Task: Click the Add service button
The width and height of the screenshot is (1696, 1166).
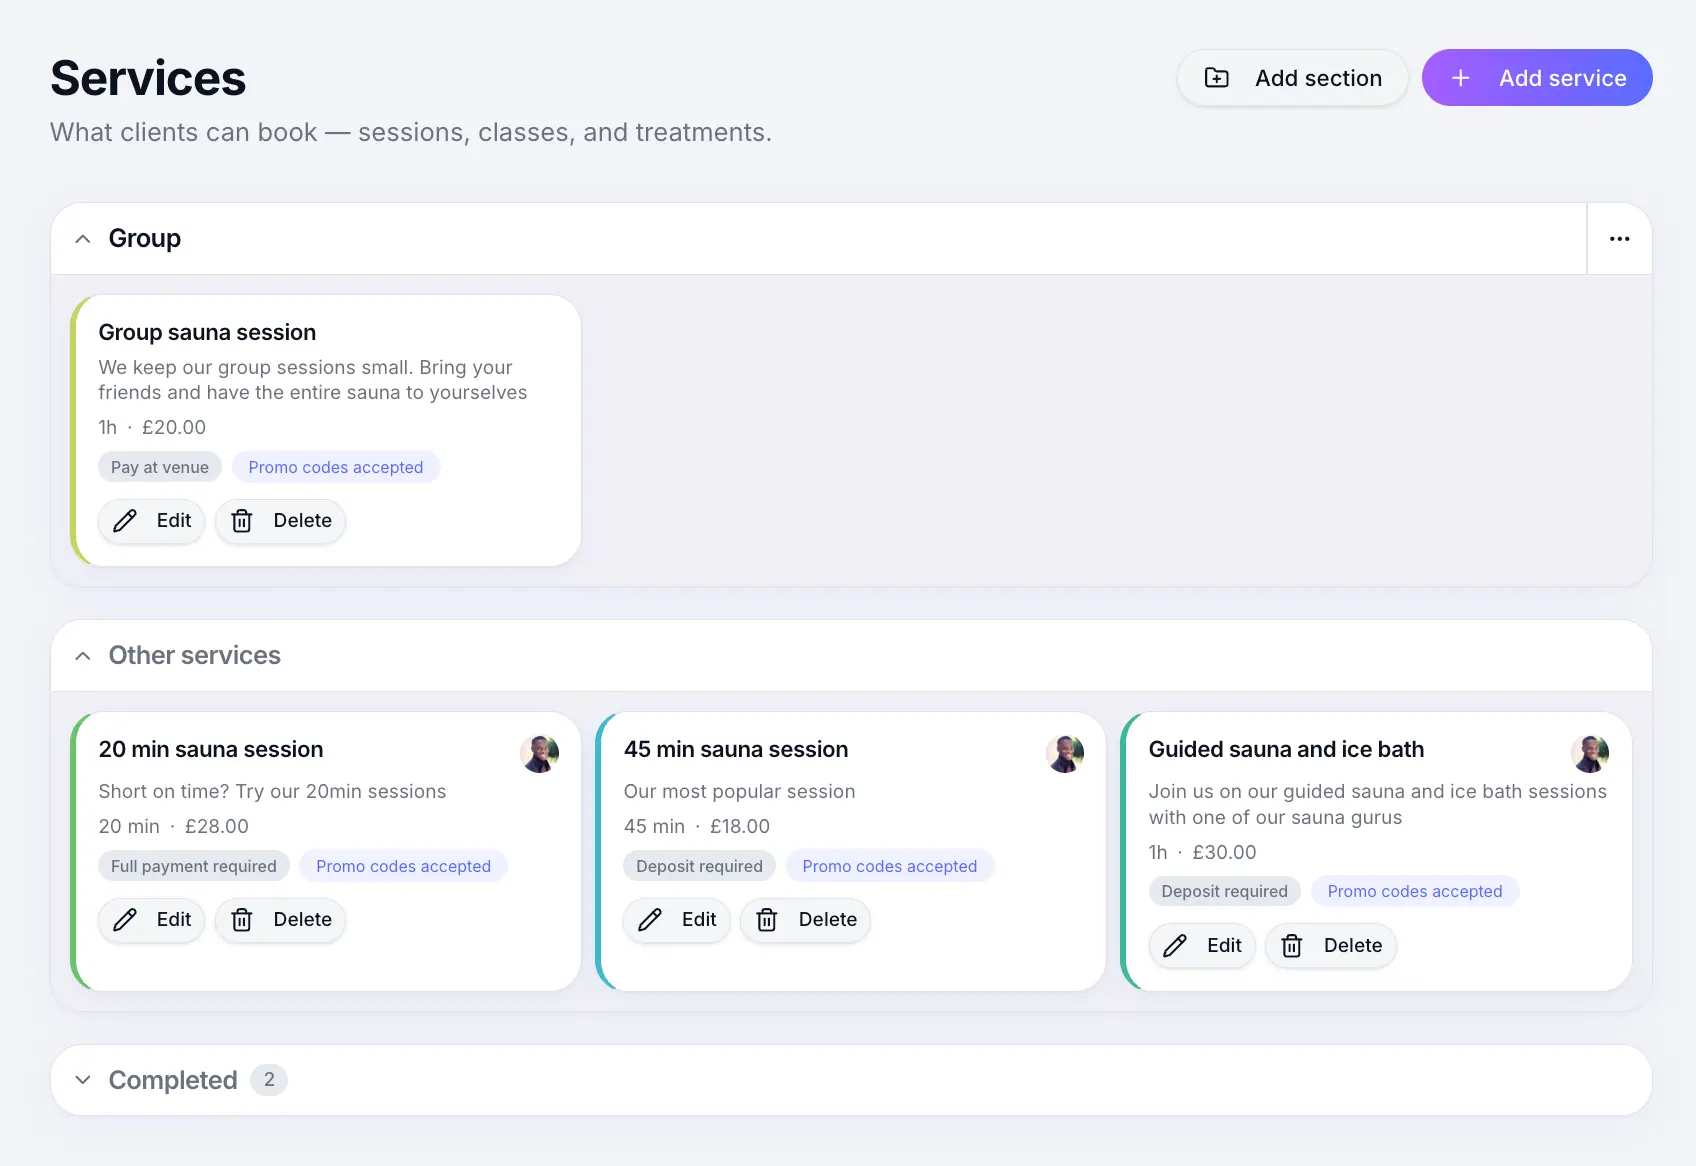Action: click(x=1537, y=78)
